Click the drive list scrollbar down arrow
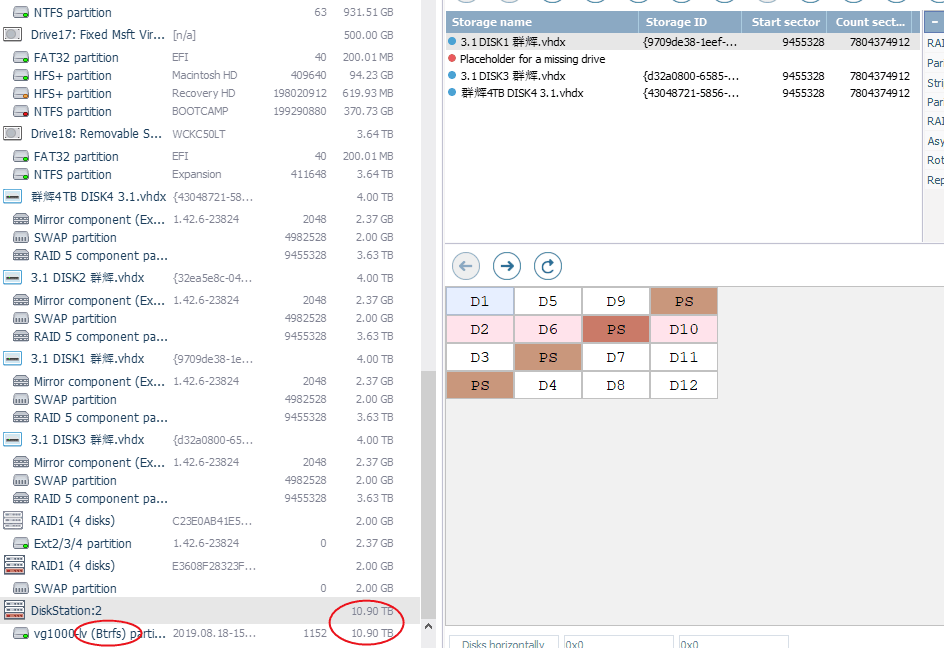Screen dimensions: 944x648 [428, 627]
